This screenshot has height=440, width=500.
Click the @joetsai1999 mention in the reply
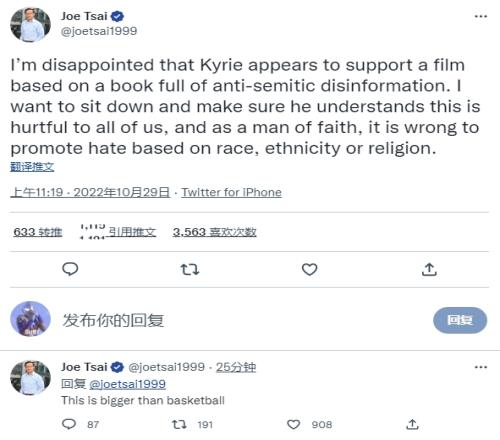pos(127,384)
